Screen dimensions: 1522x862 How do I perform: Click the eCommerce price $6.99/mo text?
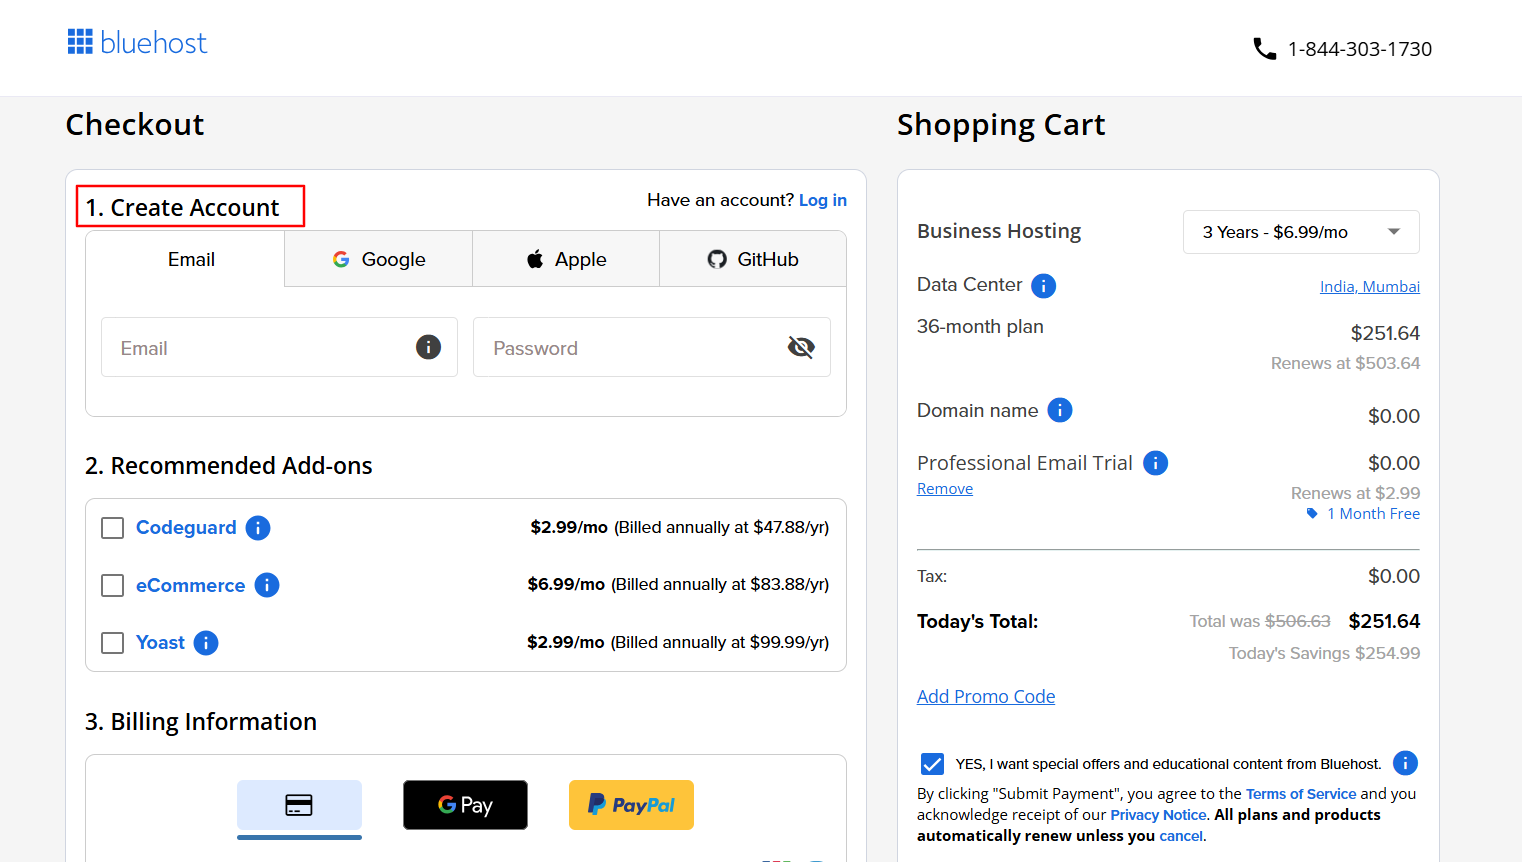(566, 584)
